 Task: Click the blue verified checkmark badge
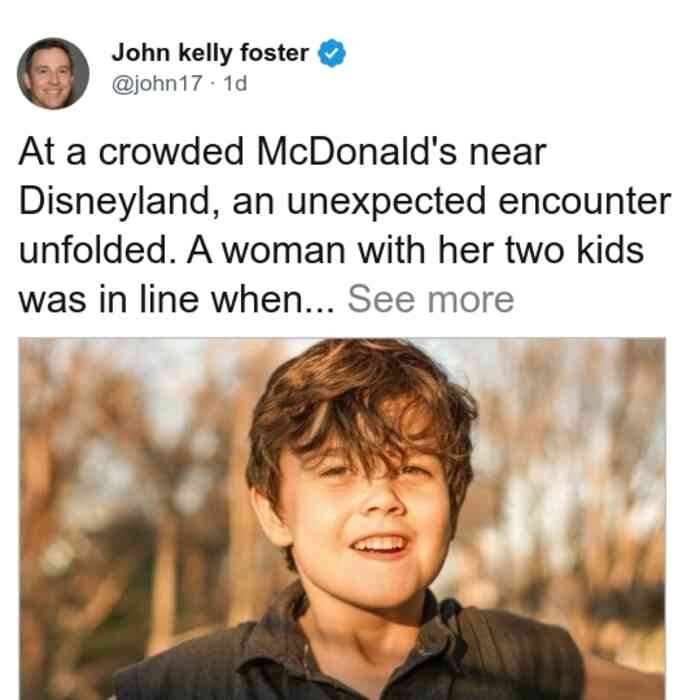(331, 53)
